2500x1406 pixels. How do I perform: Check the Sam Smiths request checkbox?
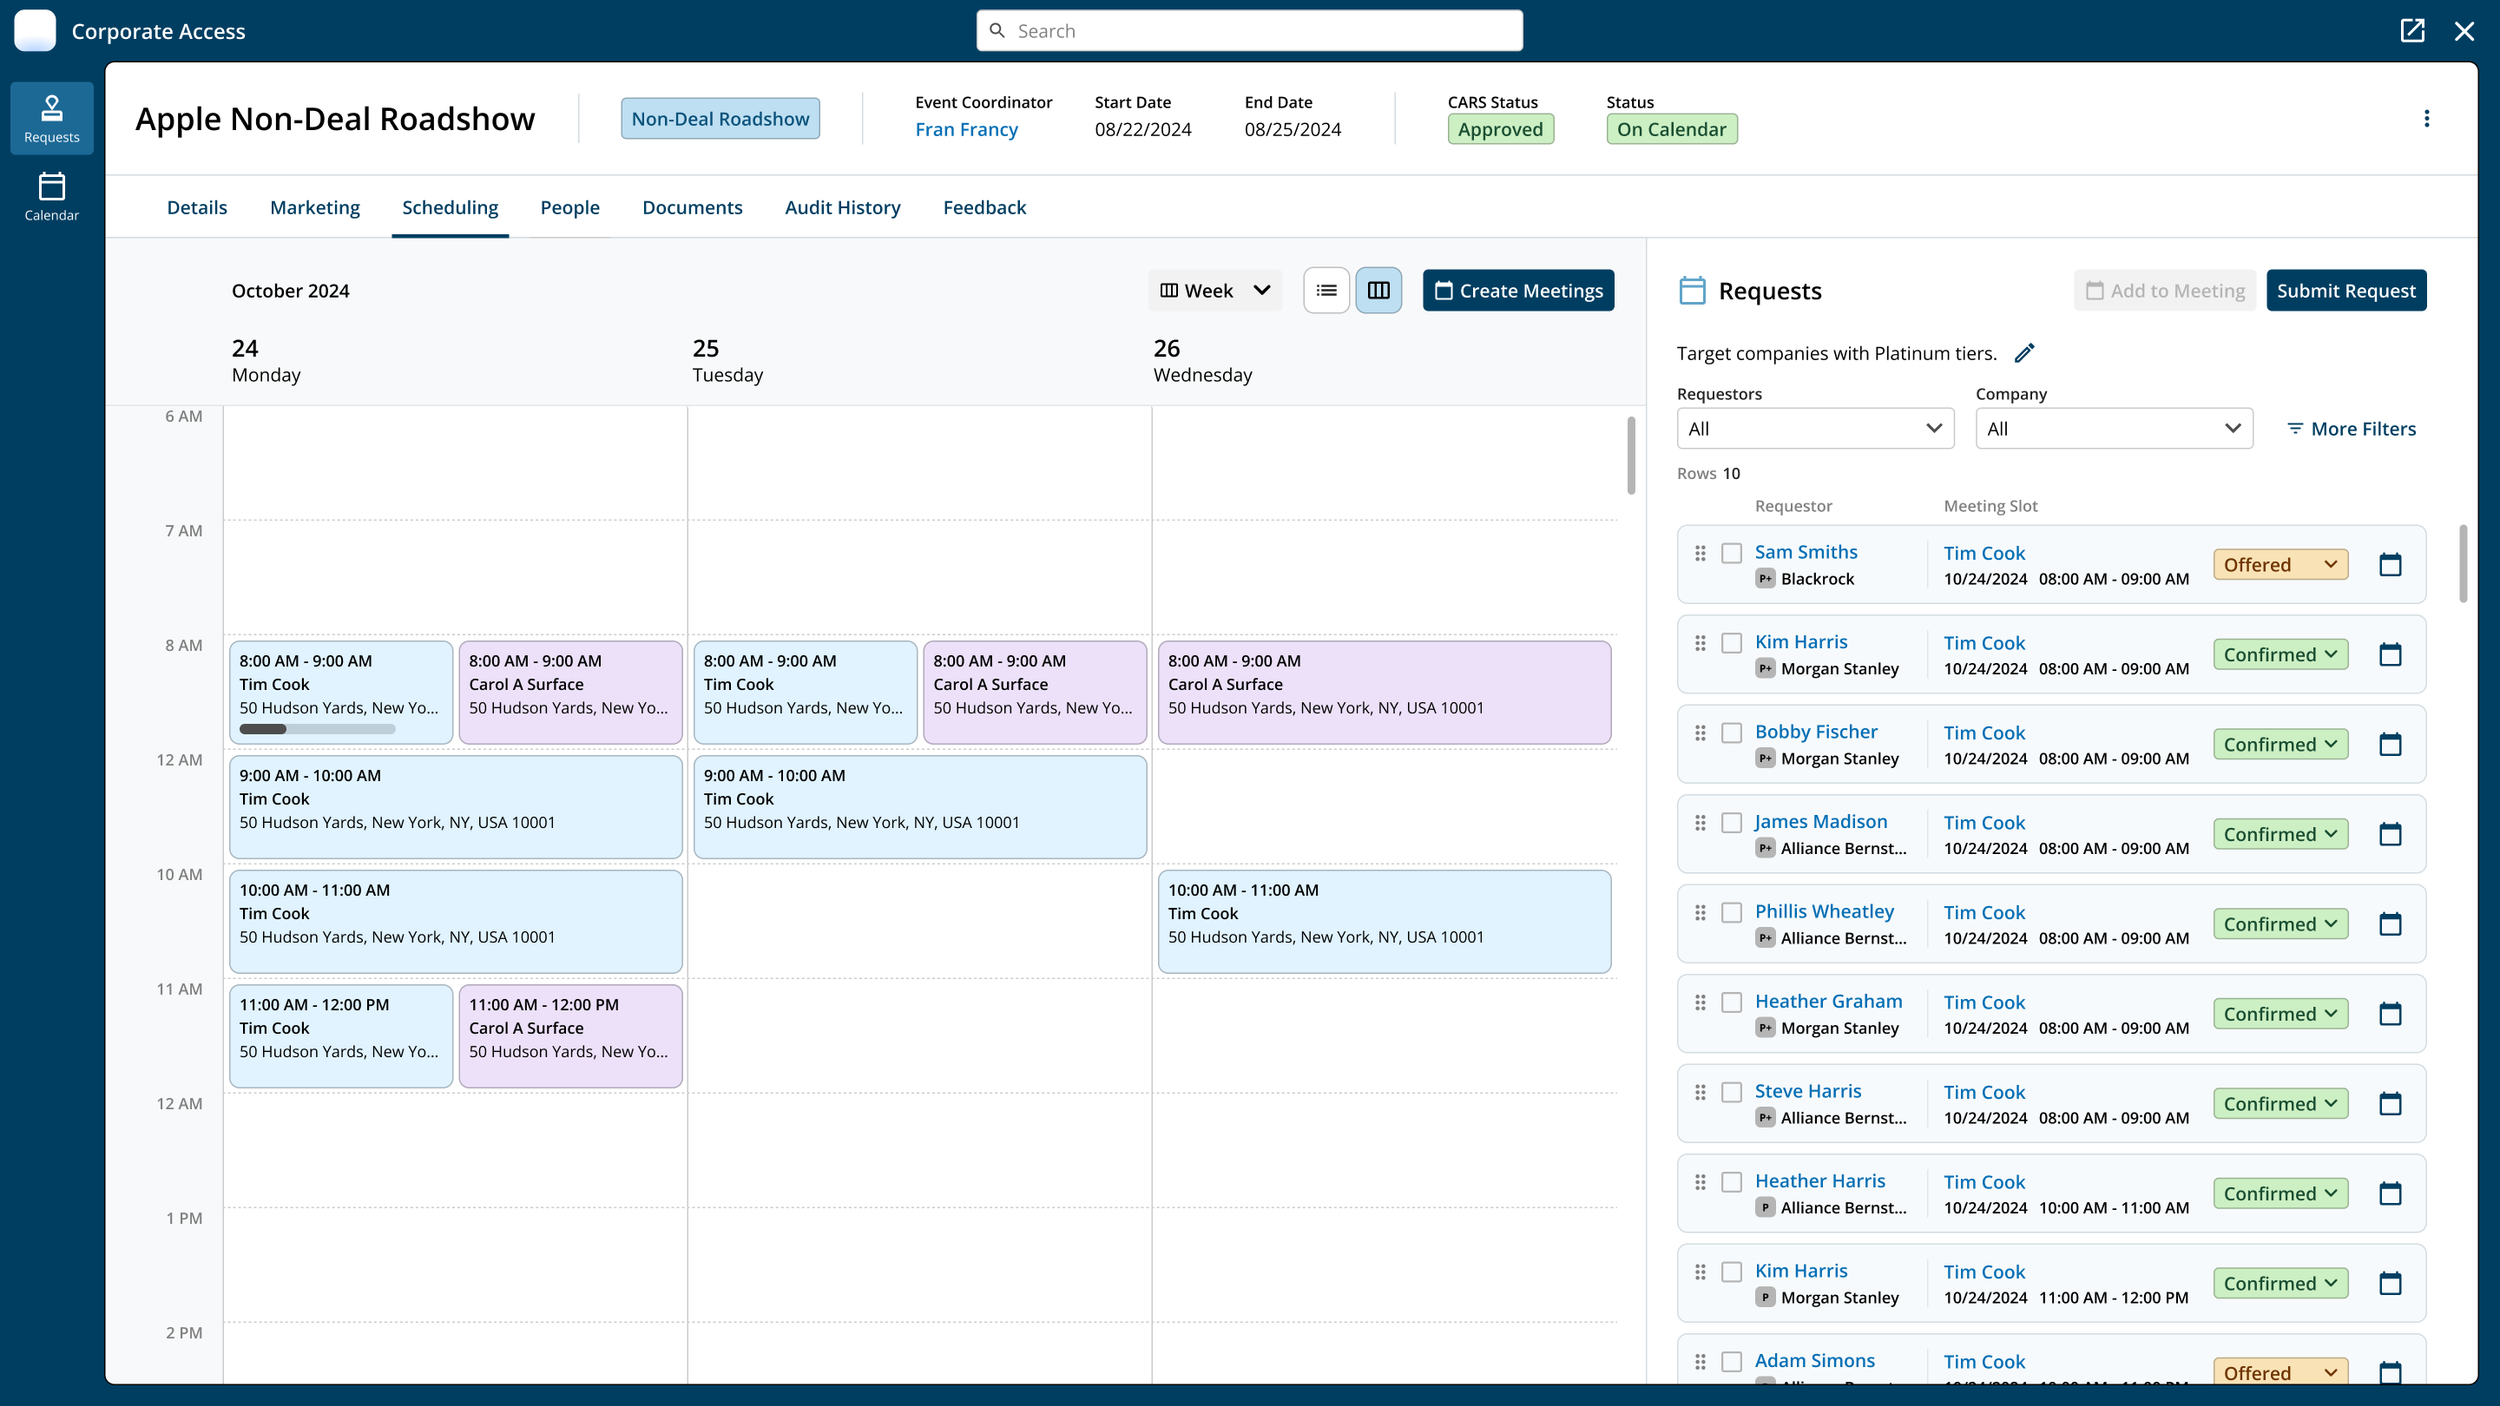pos(1731,553)
